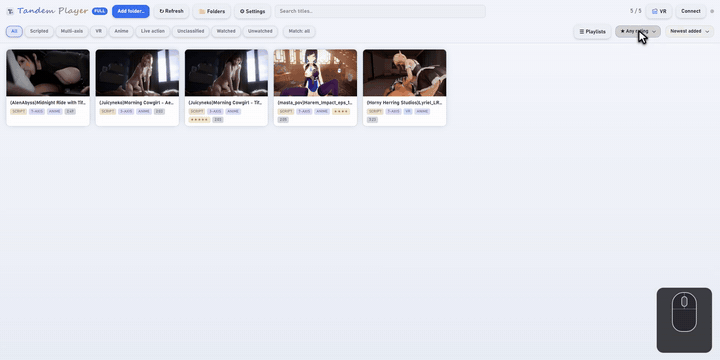
Task: Add a new media folder
Action: coord(131,11)
